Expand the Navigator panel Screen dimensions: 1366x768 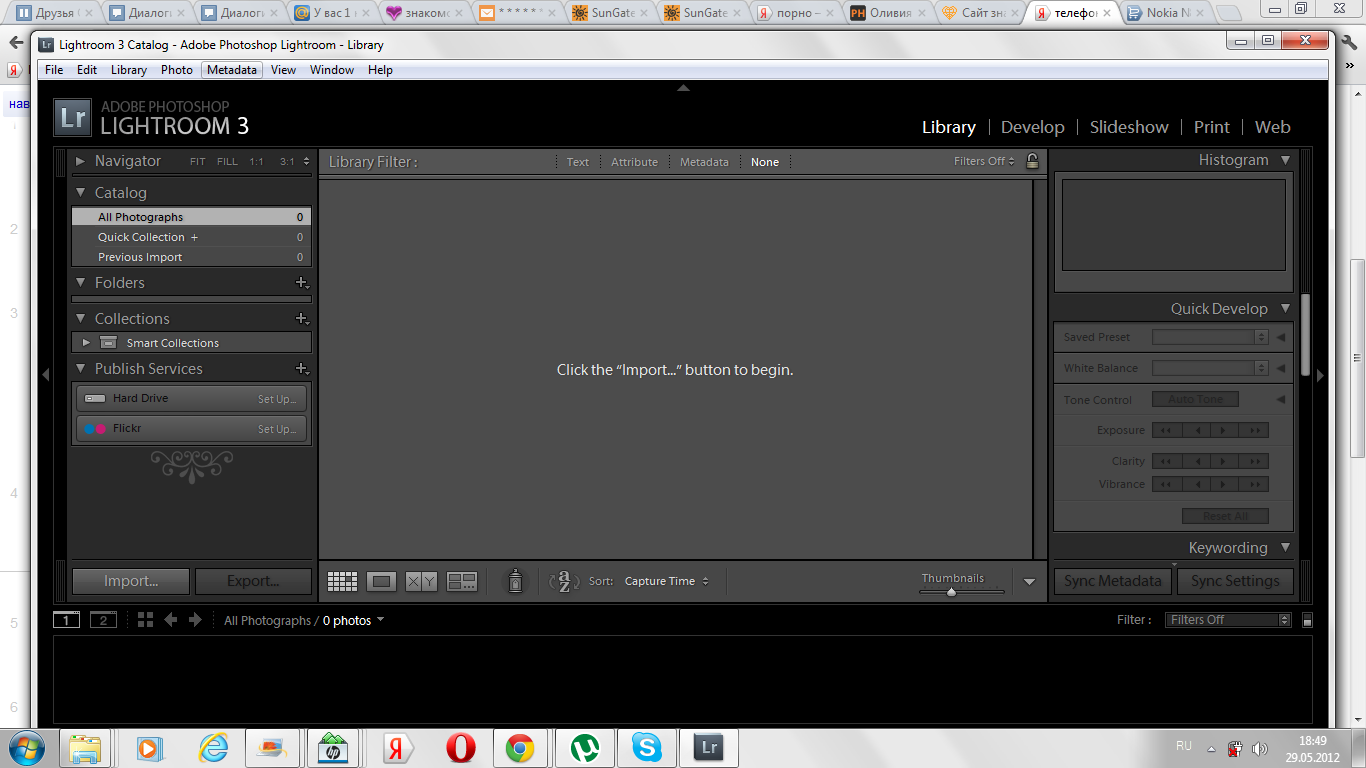(x=81, y=161)
